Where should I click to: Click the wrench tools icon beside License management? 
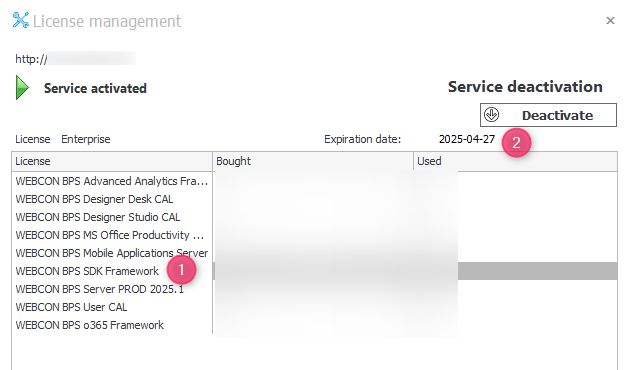pos(20,20)
